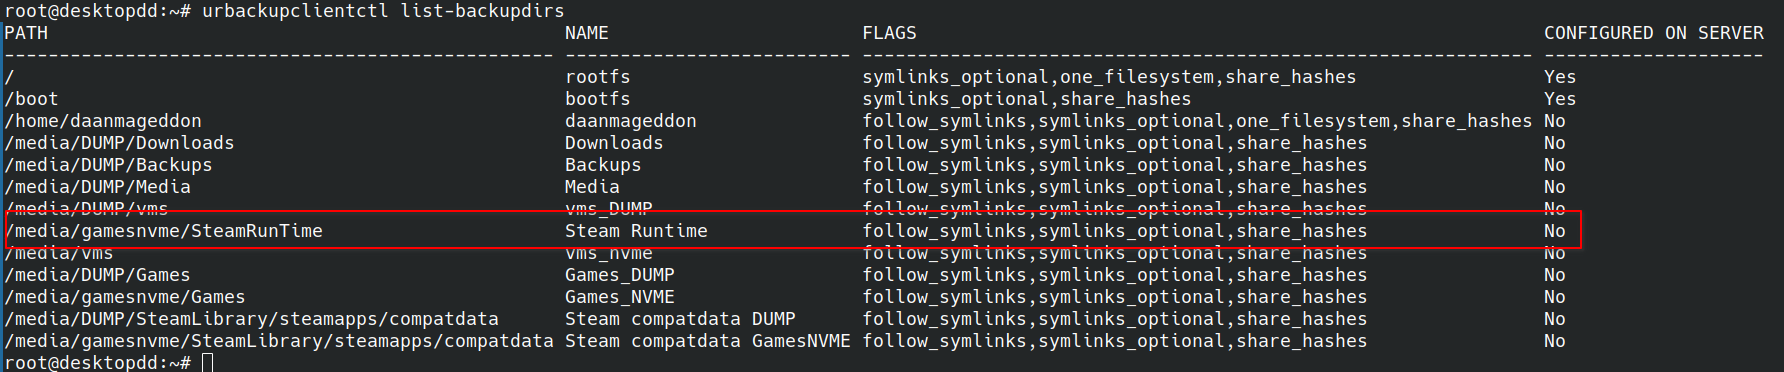Click the Steam Runtime name entry

(x=637, y=231)
